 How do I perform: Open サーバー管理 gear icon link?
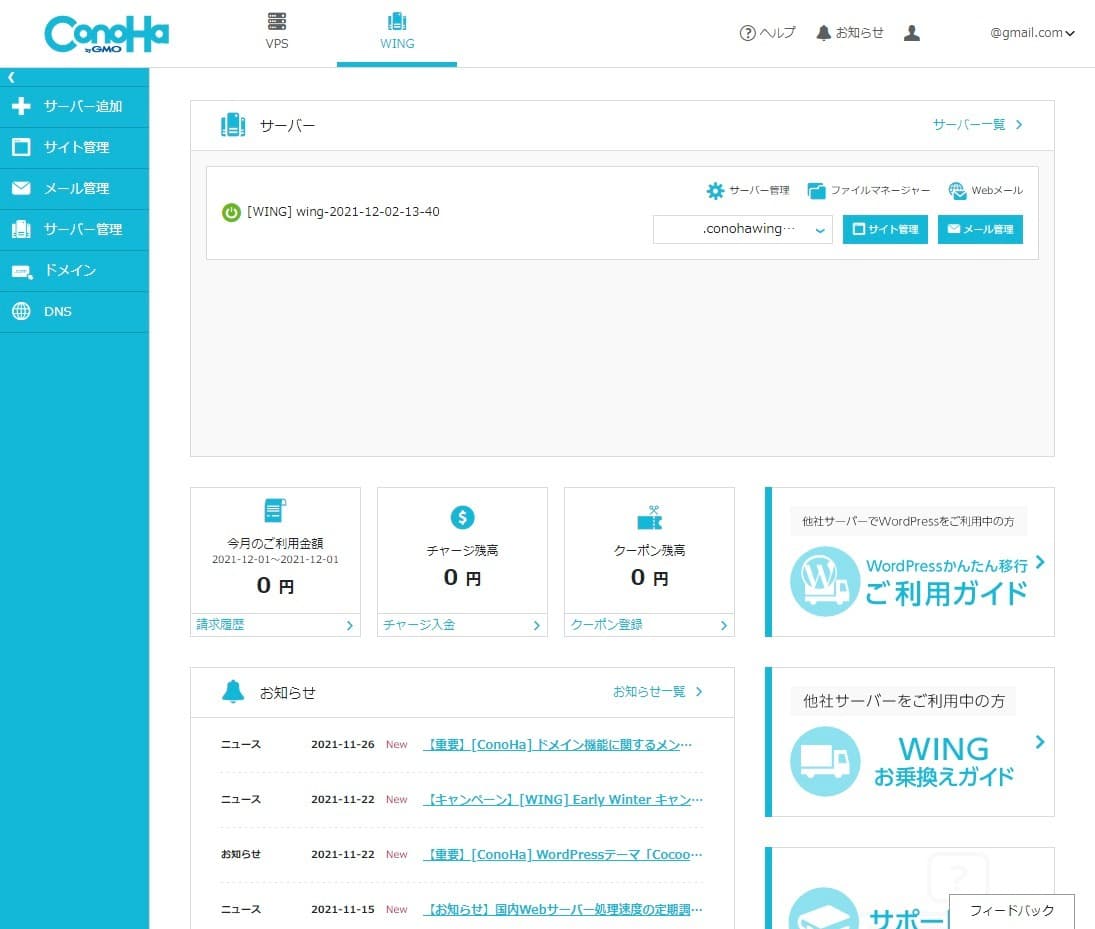pyautogui.click(x=747, y=190)
